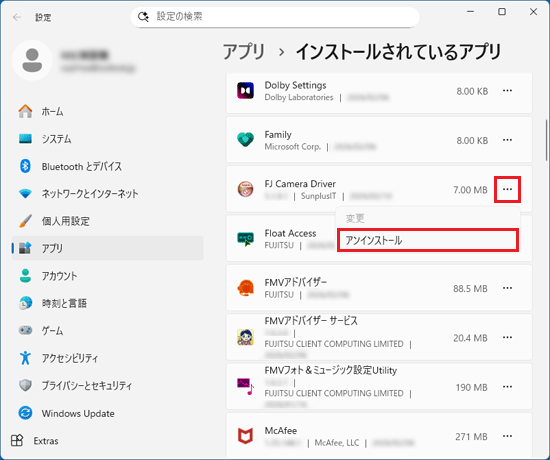Choose アンインストール from the popup menu
This screenshot has width=550, height=460.
[428, 240]
